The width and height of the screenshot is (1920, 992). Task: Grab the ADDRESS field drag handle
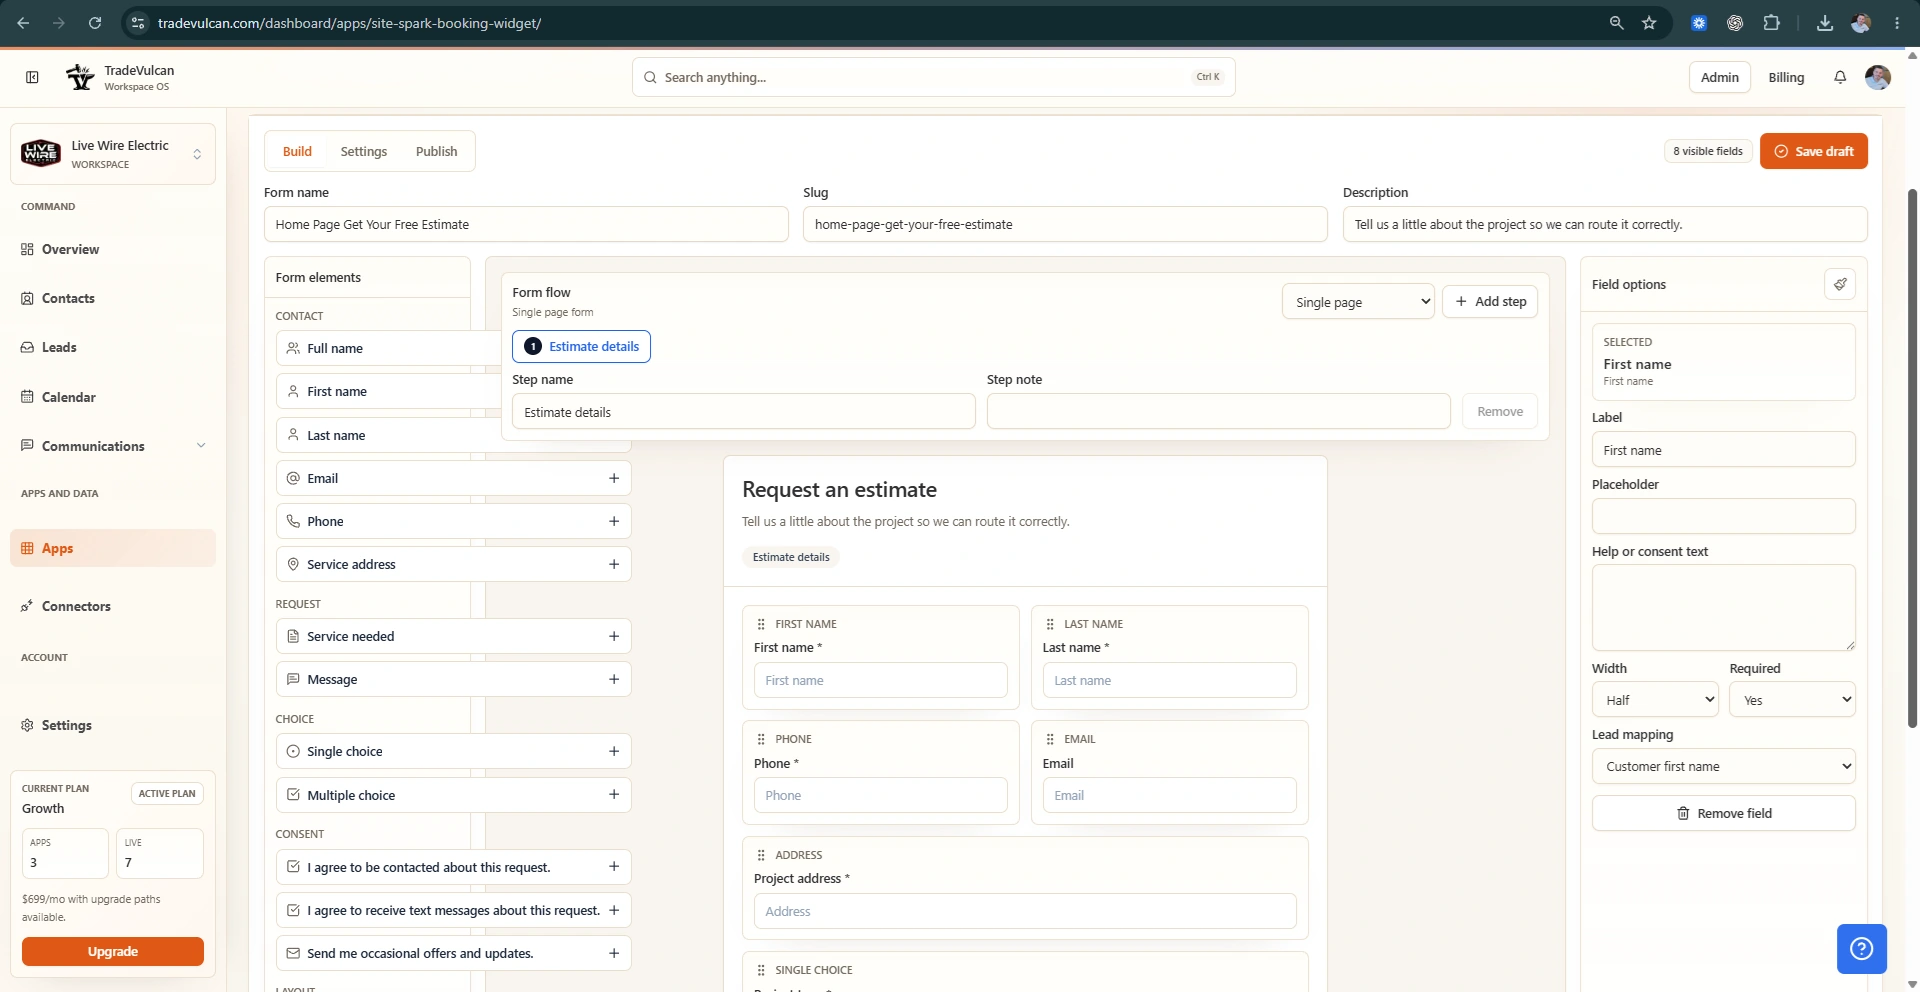pos(761,855)
